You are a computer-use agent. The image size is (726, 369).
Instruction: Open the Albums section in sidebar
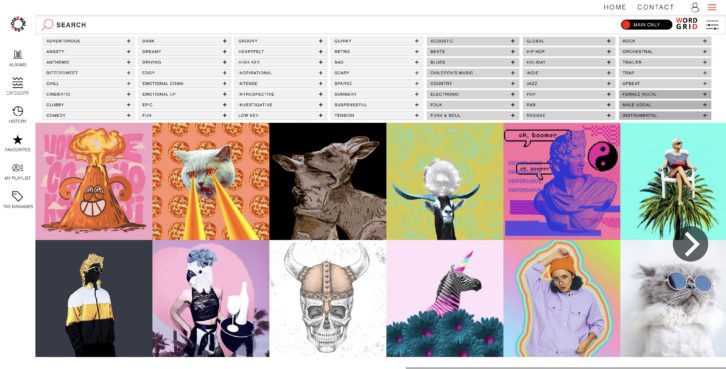(x=18, y=58)
